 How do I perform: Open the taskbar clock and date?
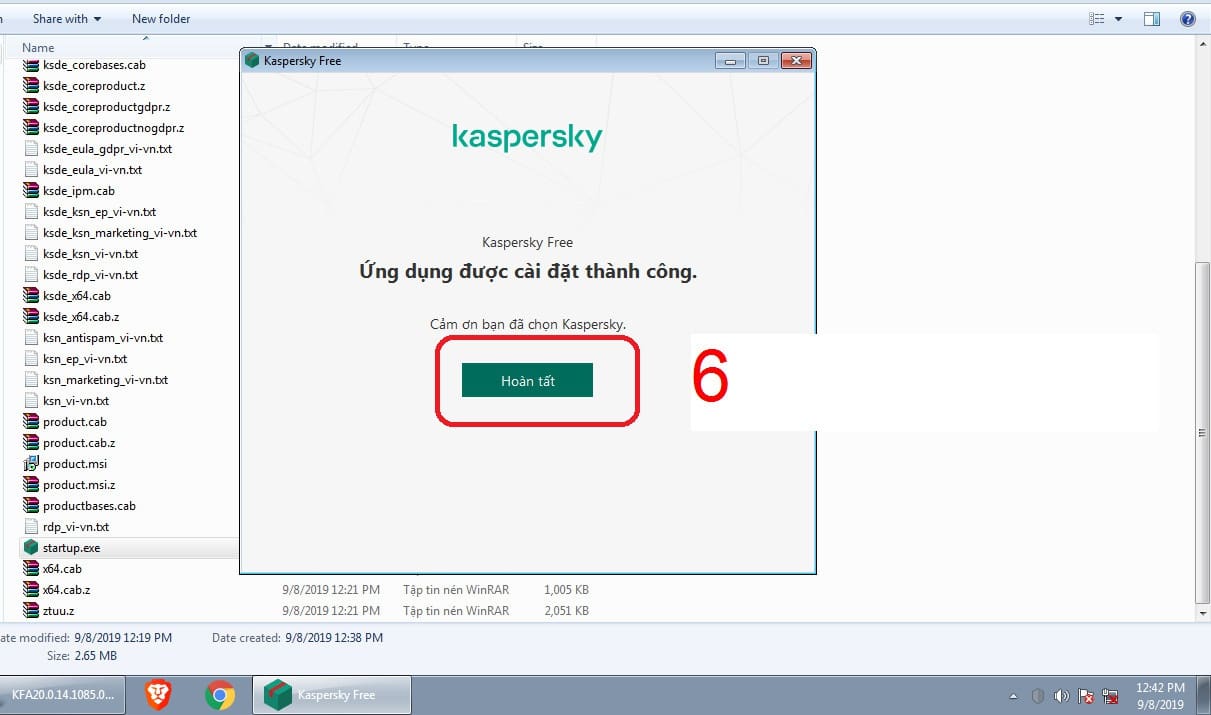tap(1160, 695)
